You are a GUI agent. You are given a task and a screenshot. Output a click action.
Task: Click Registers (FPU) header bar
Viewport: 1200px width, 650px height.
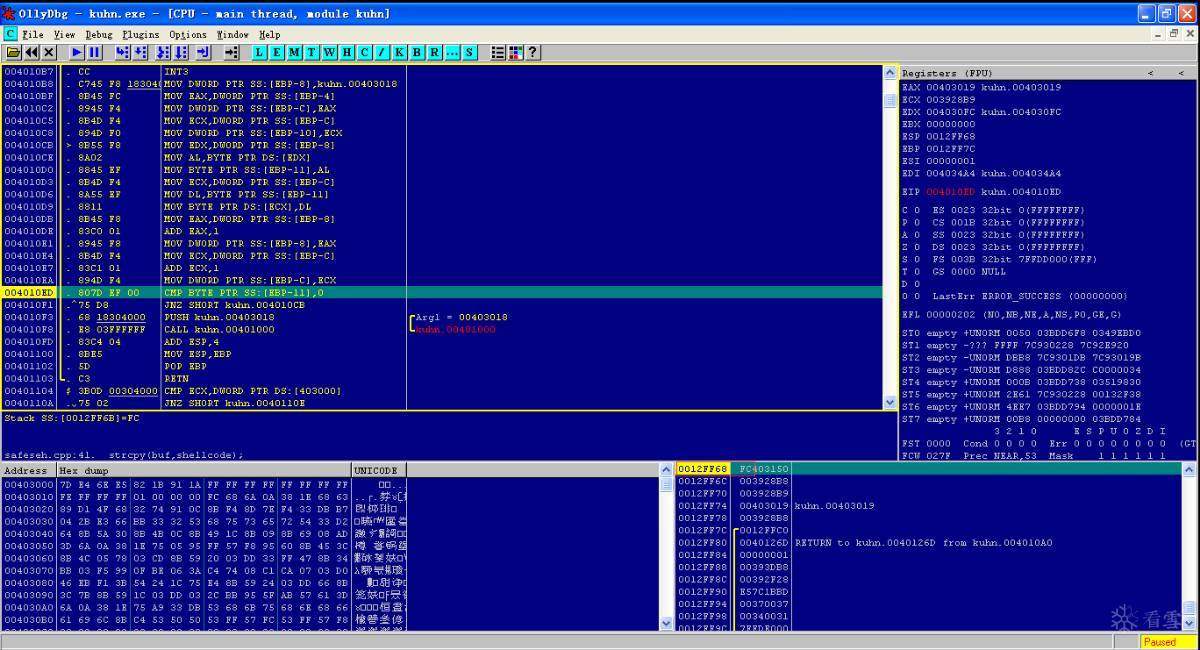click(1047, 73)
